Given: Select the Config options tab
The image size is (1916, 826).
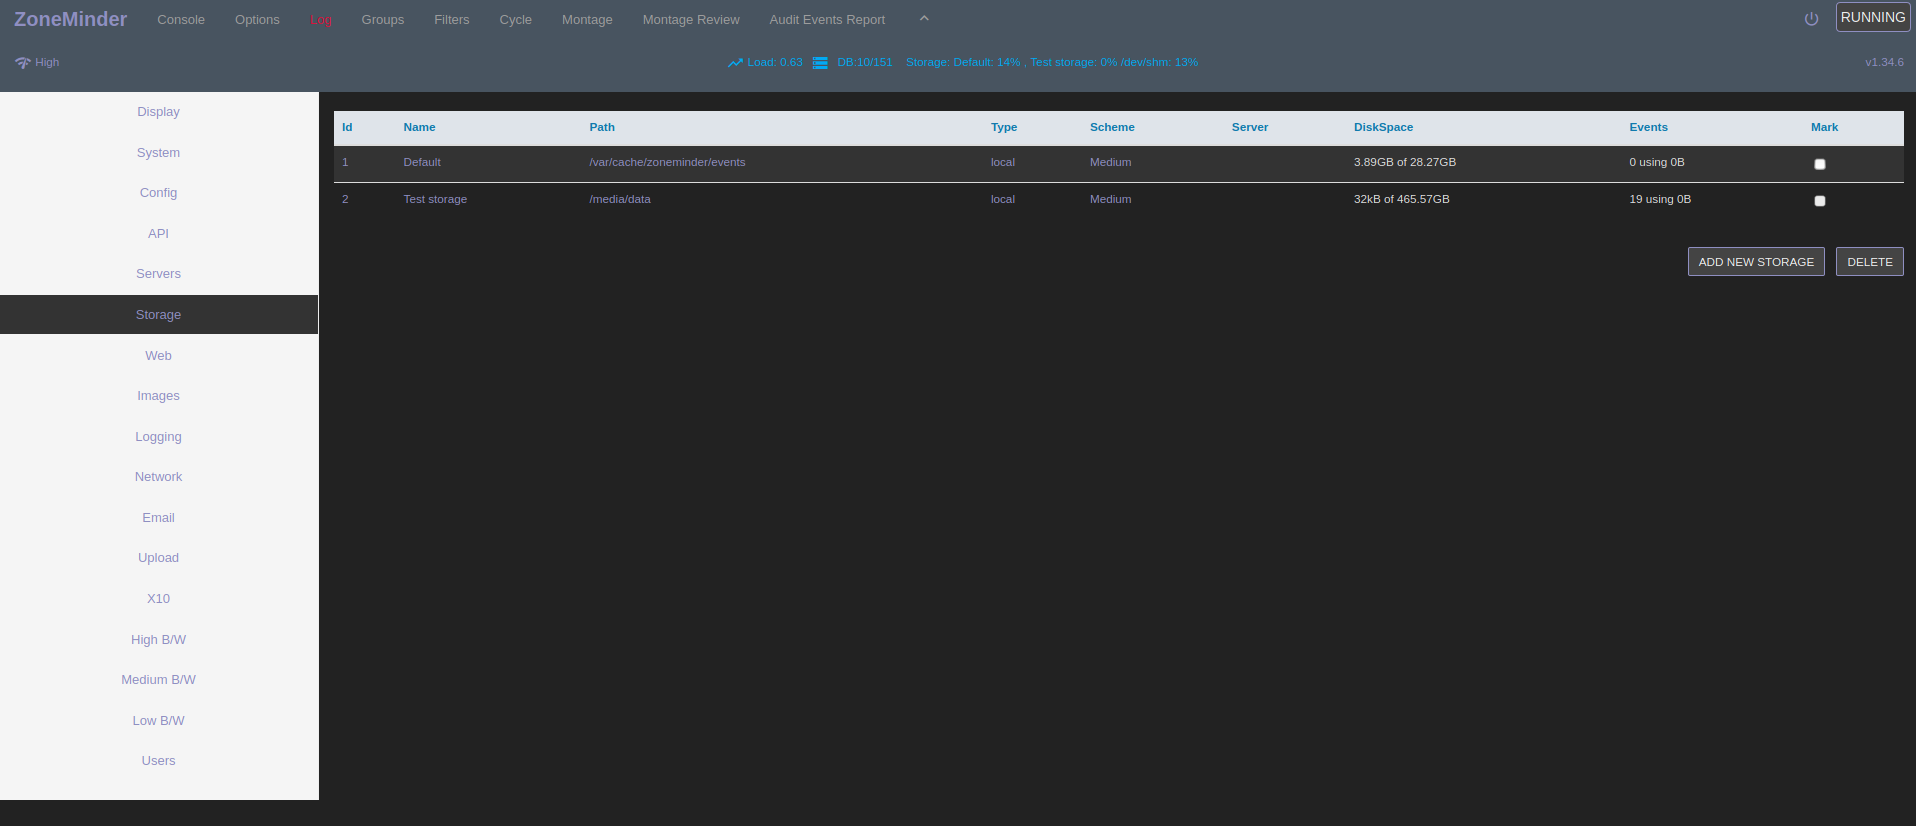Looking at the screenshot, I should point(159,193).
